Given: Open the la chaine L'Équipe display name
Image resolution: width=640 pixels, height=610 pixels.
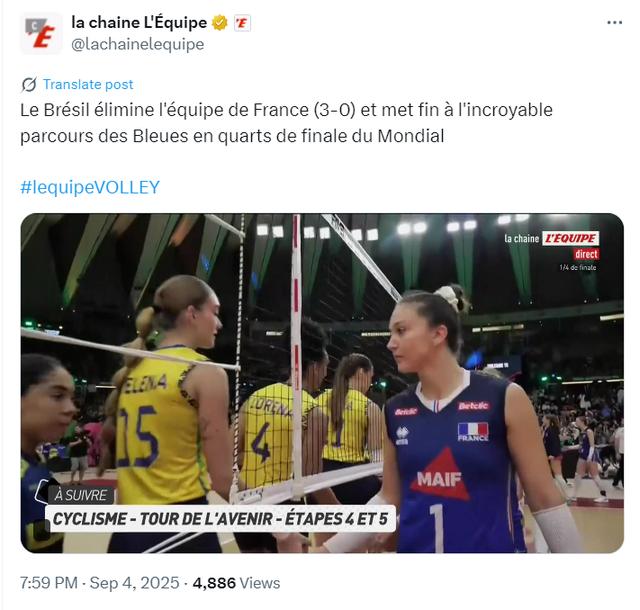Looking at the screenshot, I should click(x=139, y=23).
